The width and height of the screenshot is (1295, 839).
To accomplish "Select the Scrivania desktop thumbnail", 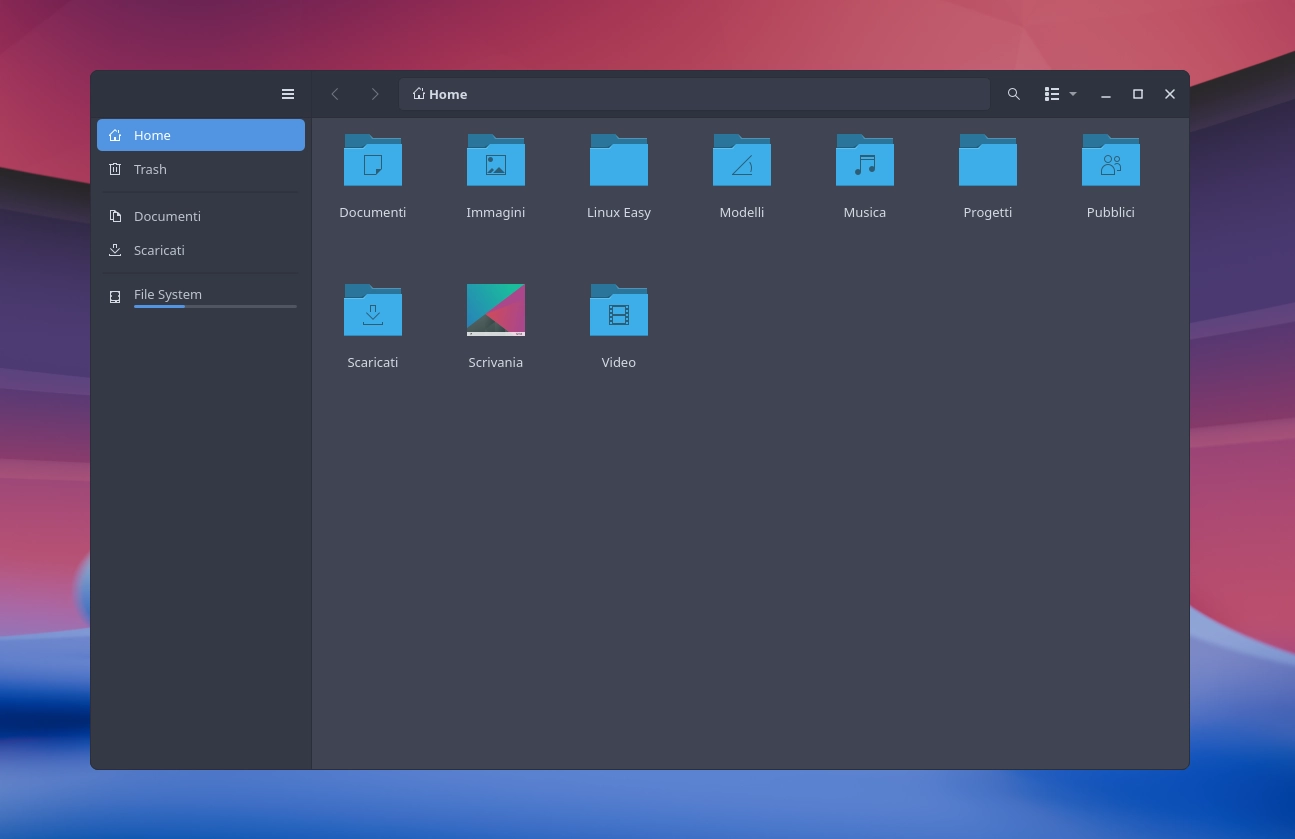I will 496,310.
